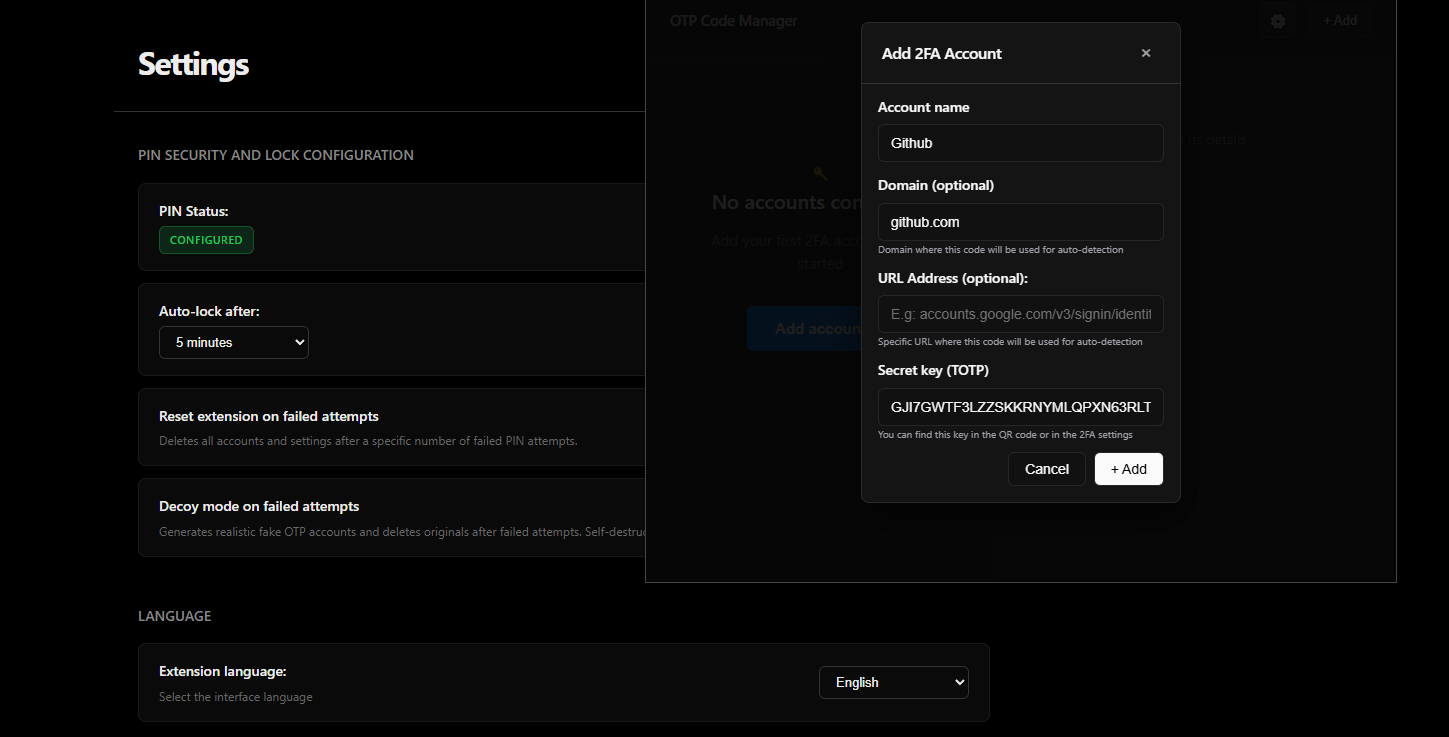Viewport: 1449px width, 737px height.
Task: Expand the Extension language dropdown
Action: [x=893, y=682]
